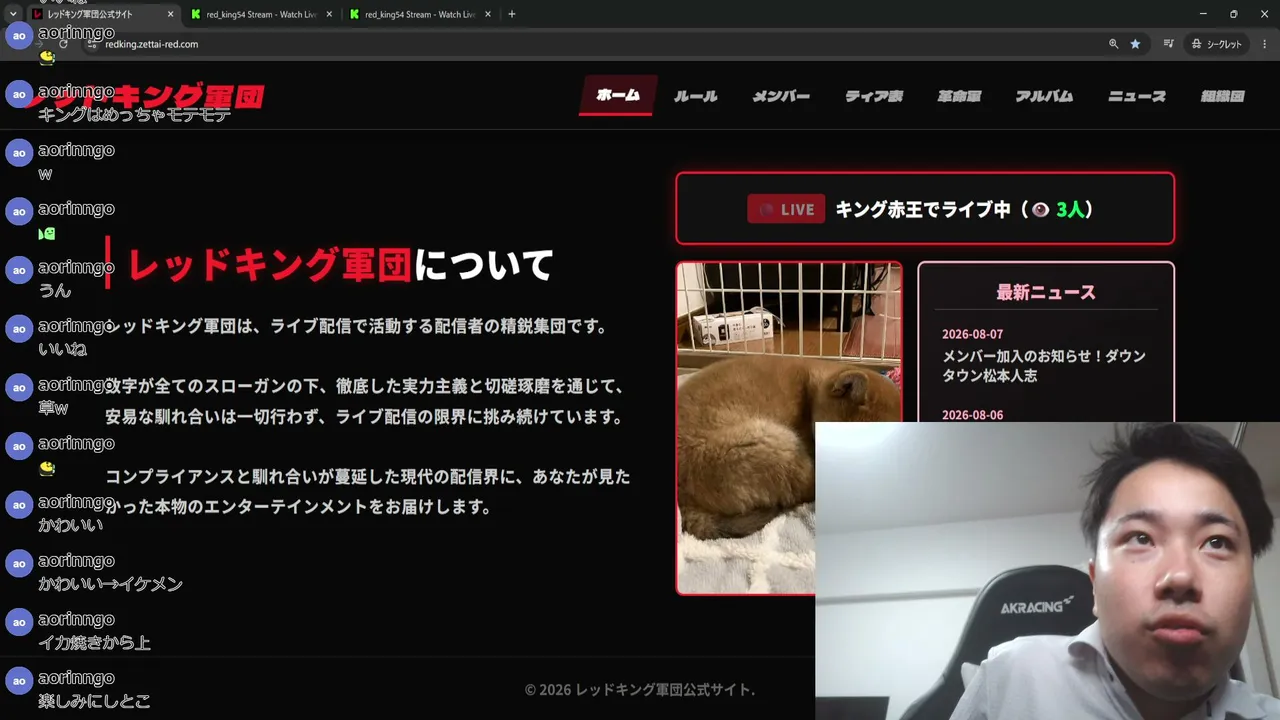Open the 組織図 page from the site nav
This screenshot has width=1280, height=720.
coord(1222,96)
